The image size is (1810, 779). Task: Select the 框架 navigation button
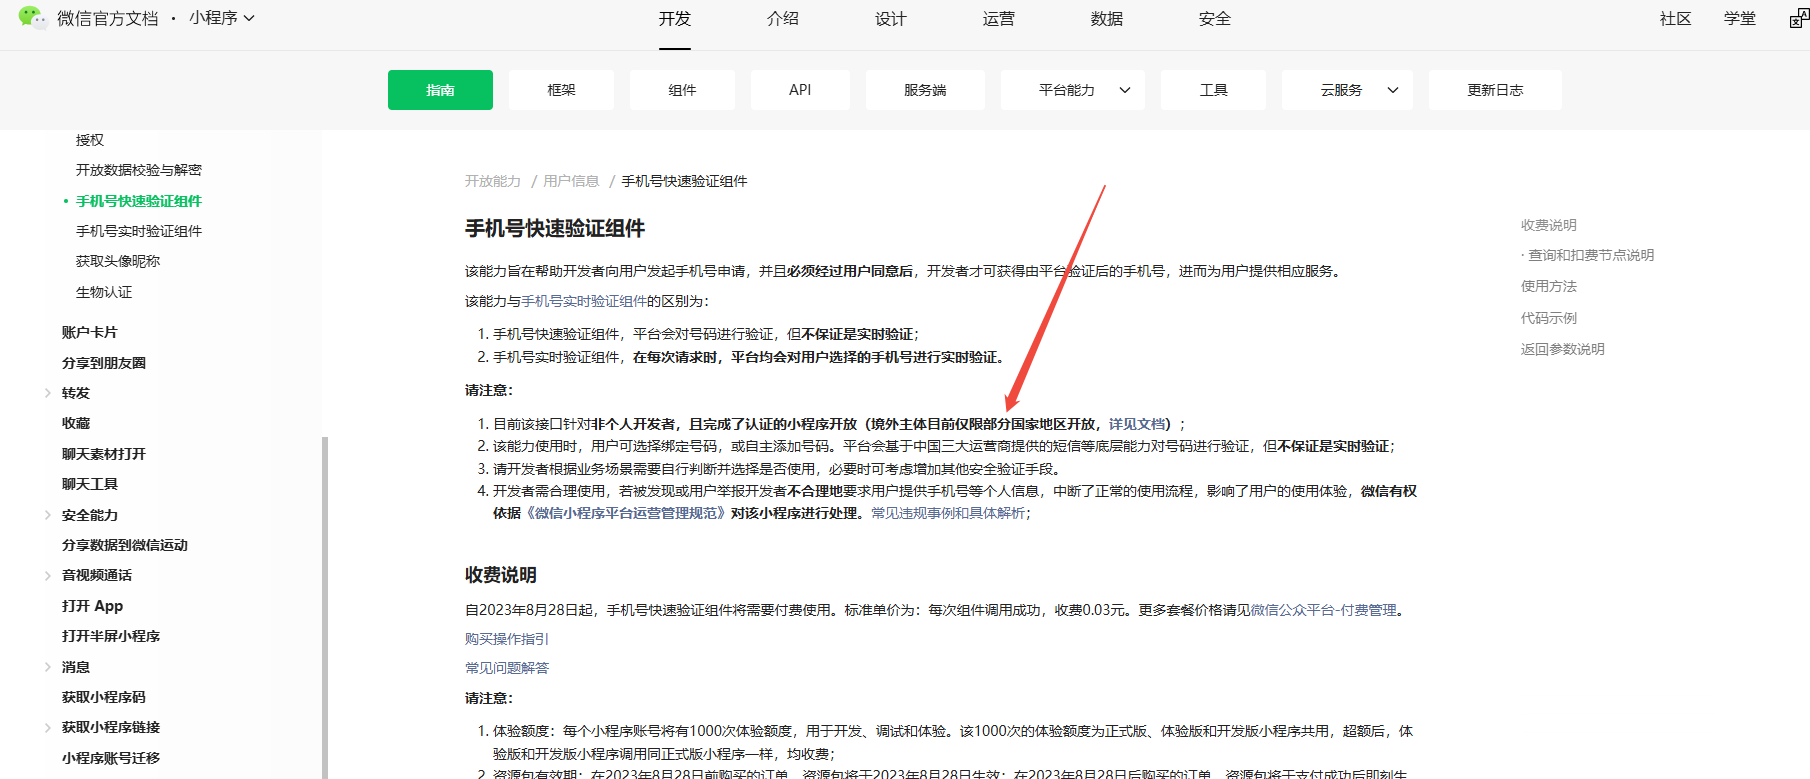(561, 90)
